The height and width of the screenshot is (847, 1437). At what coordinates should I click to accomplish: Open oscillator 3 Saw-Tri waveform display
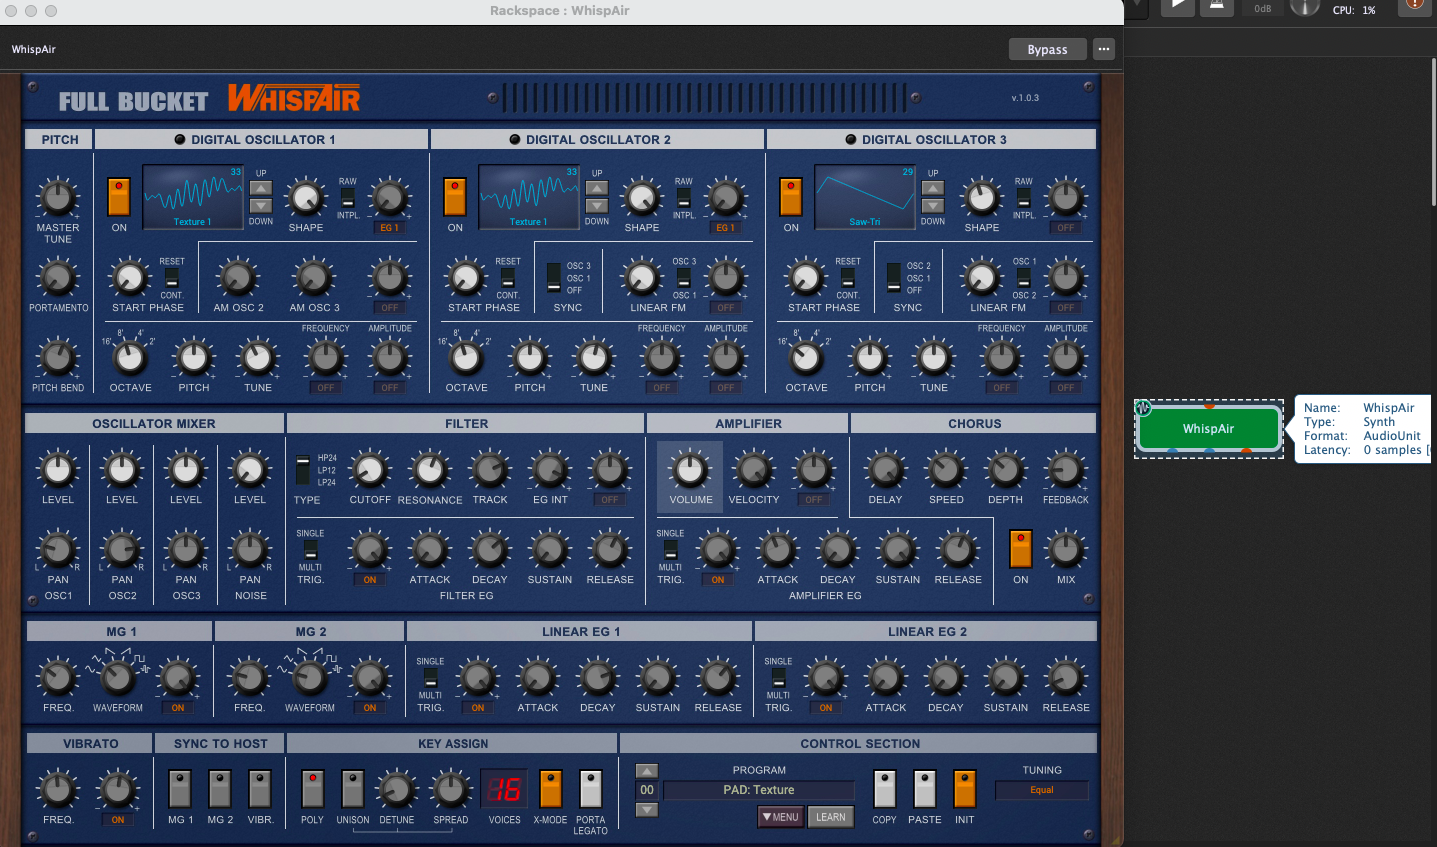[x=865, y=197]
